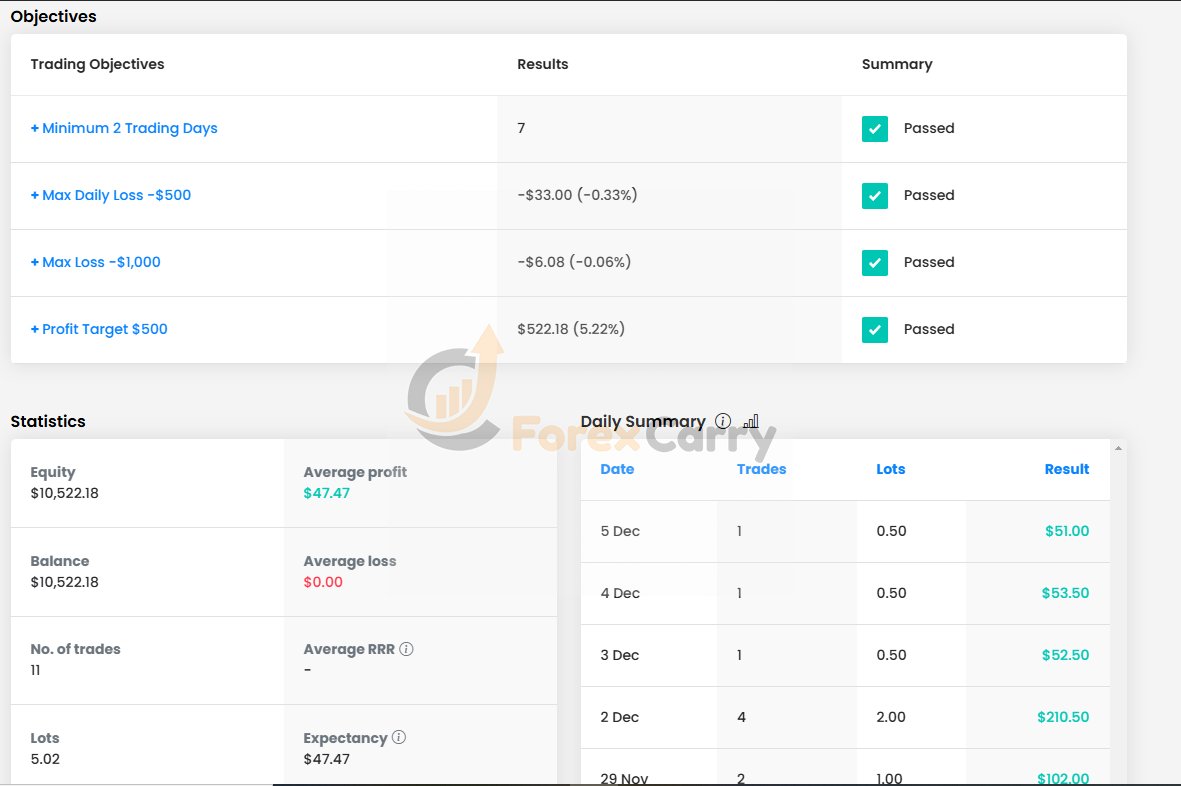The image size is (1181, 786).
Task: Select the 5 Dec date cell
Action: [620, 531]
